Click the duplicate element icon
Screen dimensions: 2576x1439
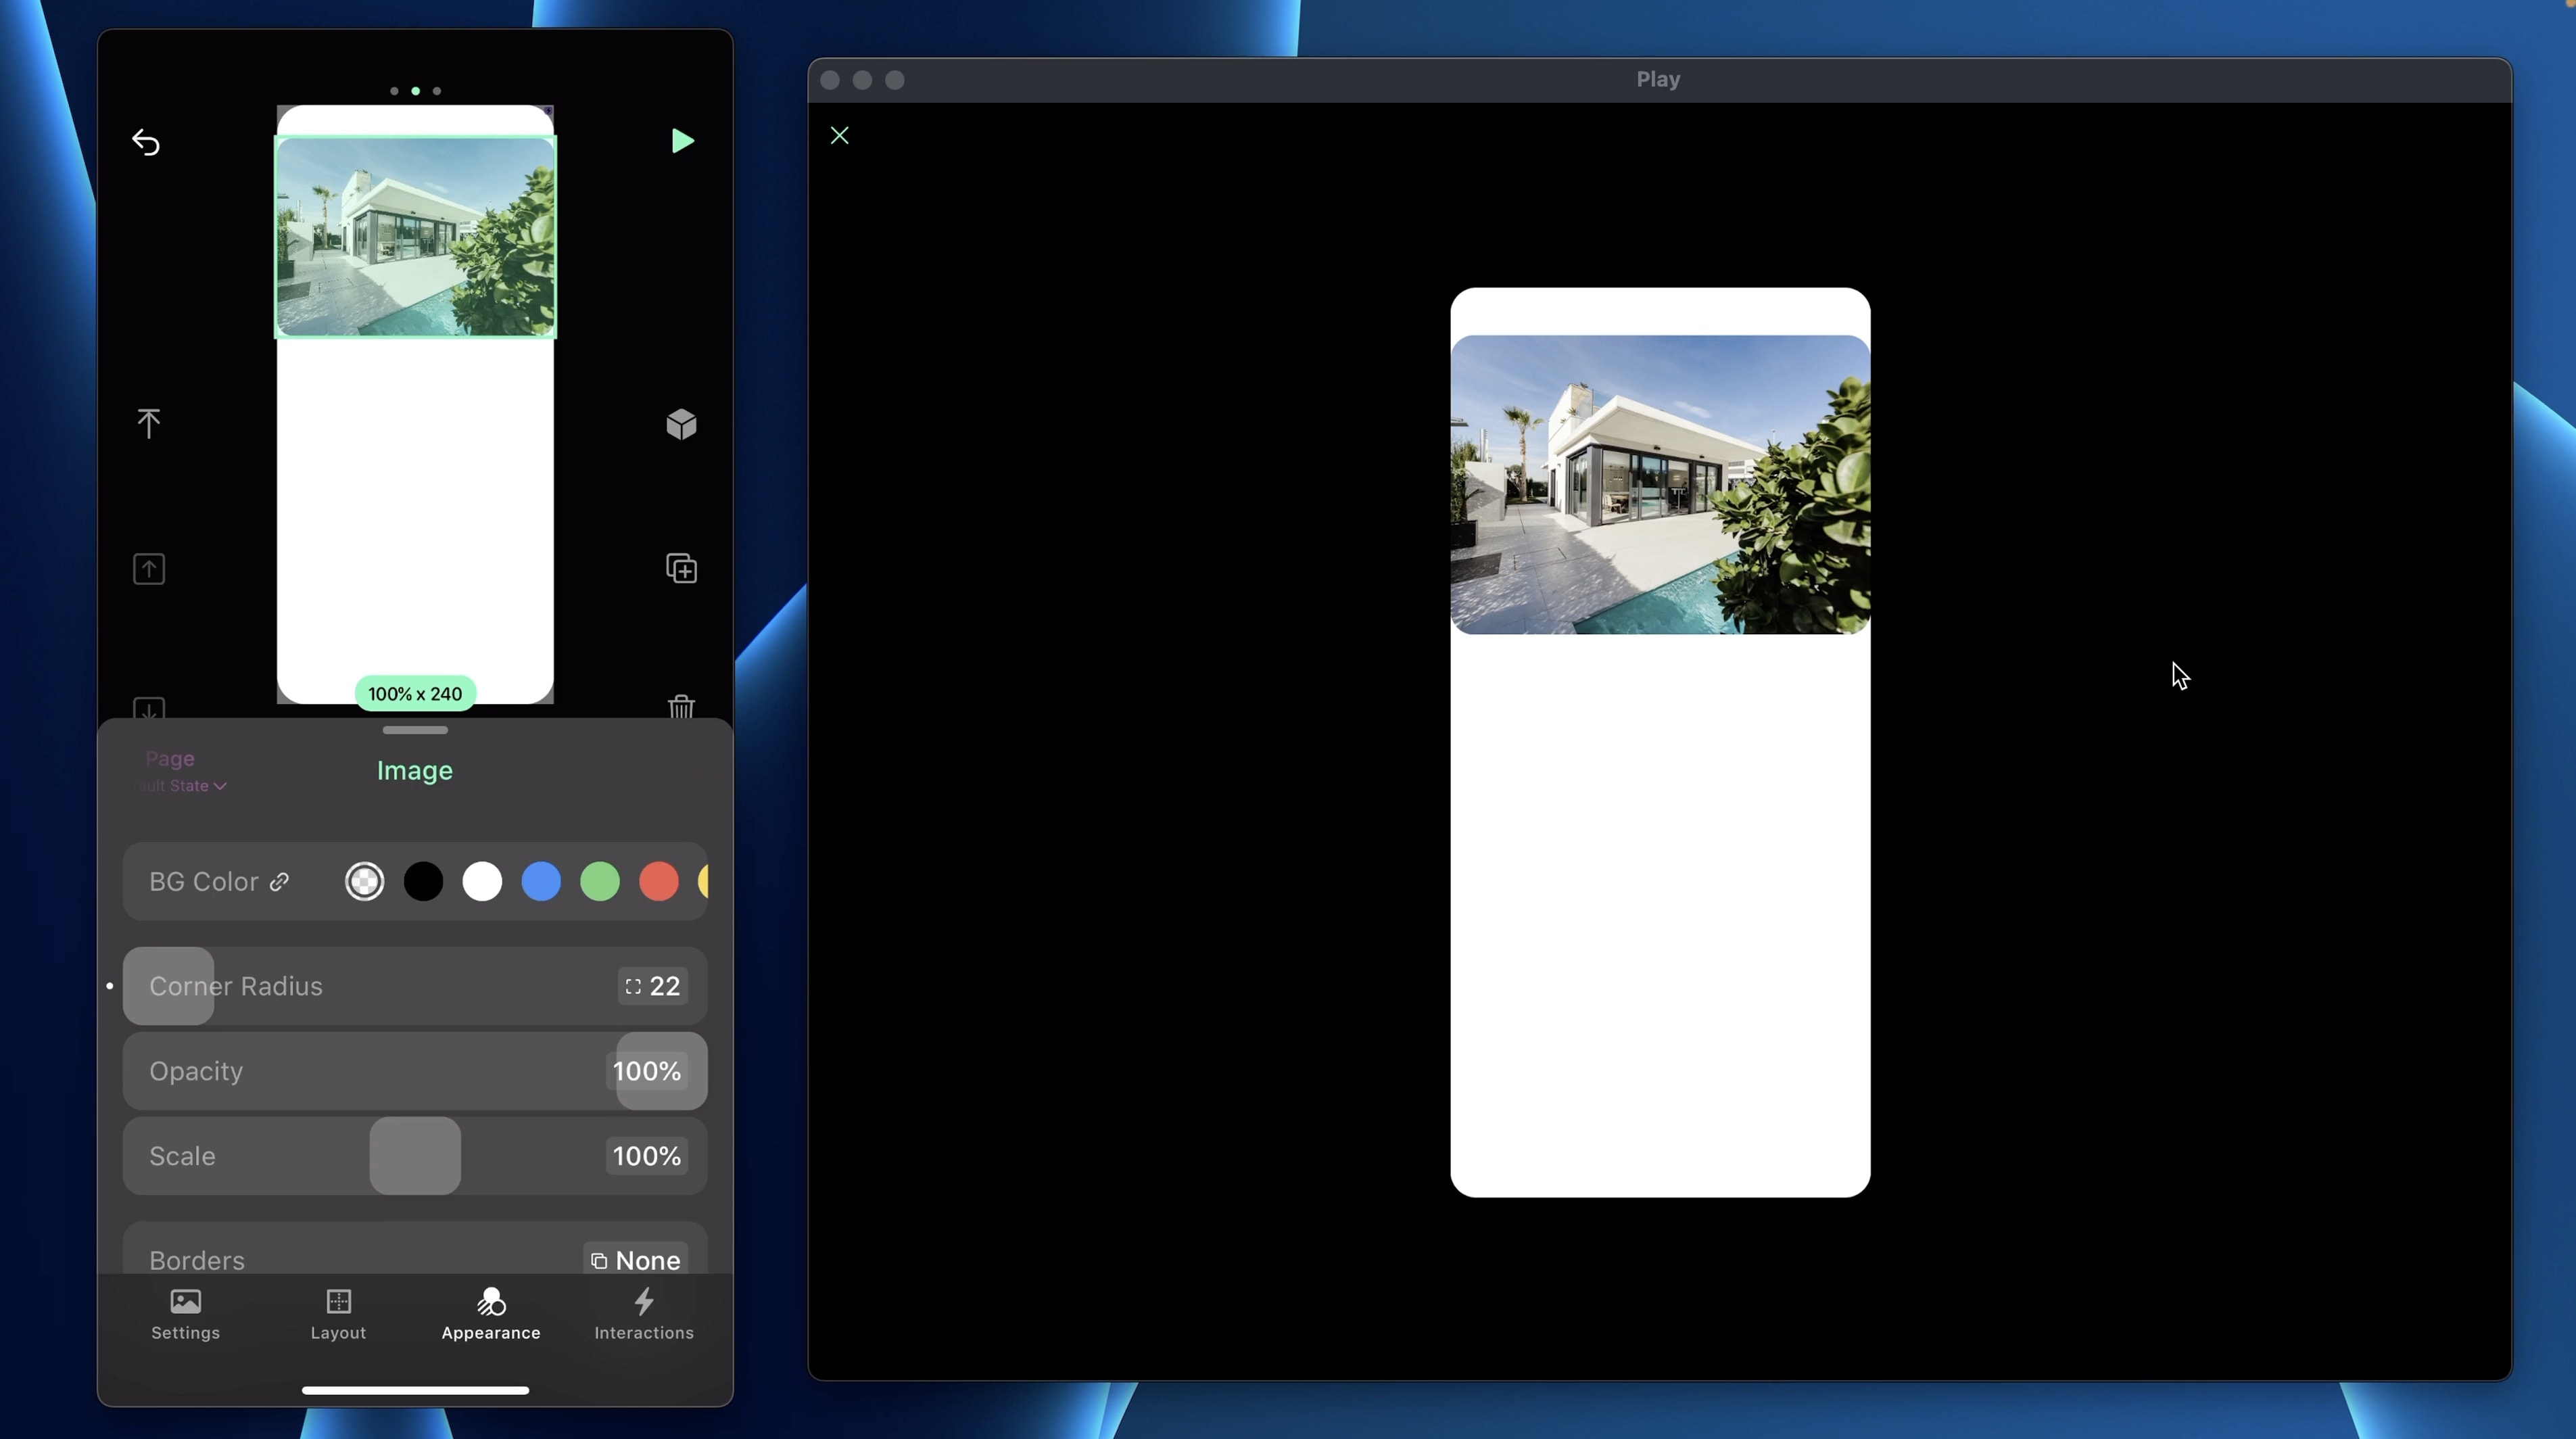pyautogui.click(x=681, y=568)
